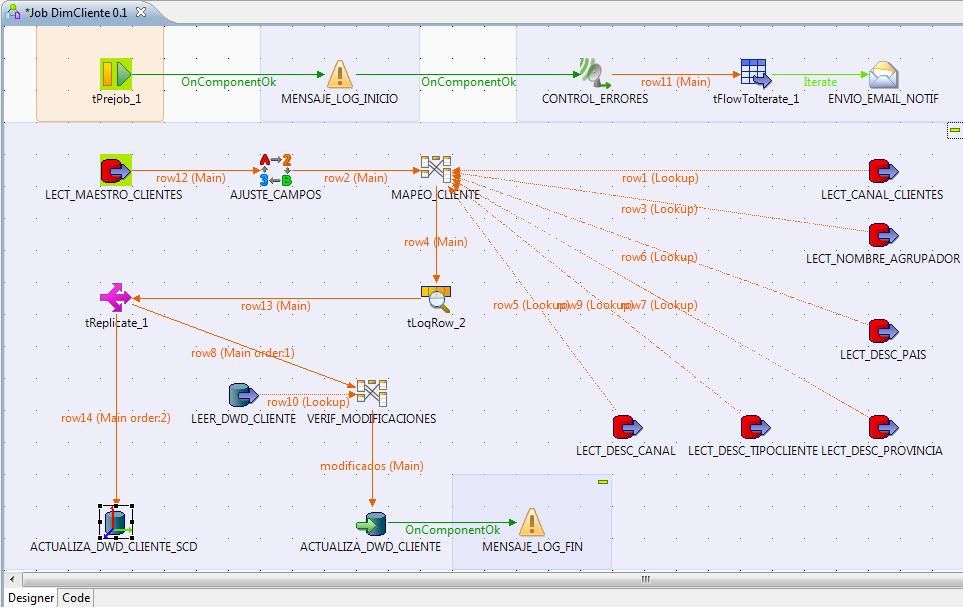Select OnComponentOk link after tPrejob_1
Viewport: 963px width, 613px height.
pos(228,82)
